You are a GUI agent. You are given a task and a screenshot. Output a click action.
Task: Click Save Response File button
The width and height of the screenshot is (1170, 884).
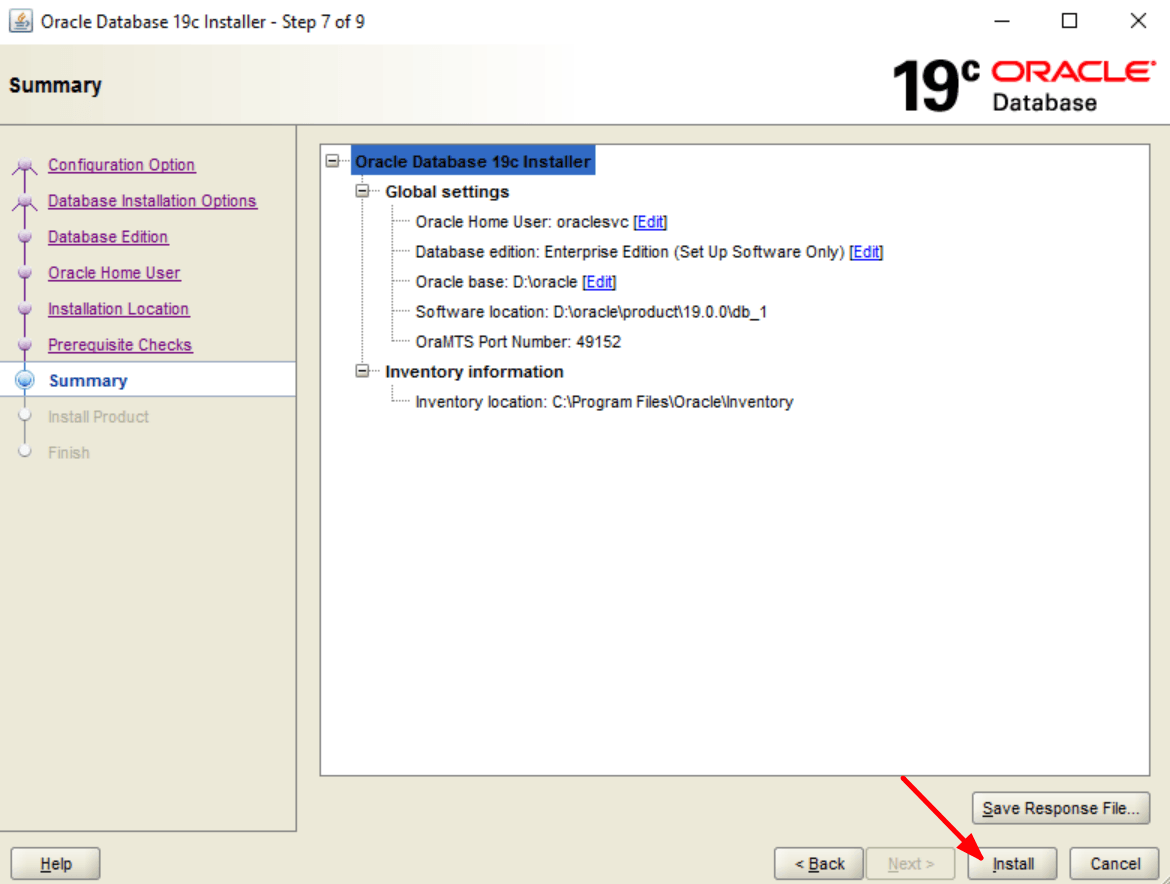tap(1060, 808)
